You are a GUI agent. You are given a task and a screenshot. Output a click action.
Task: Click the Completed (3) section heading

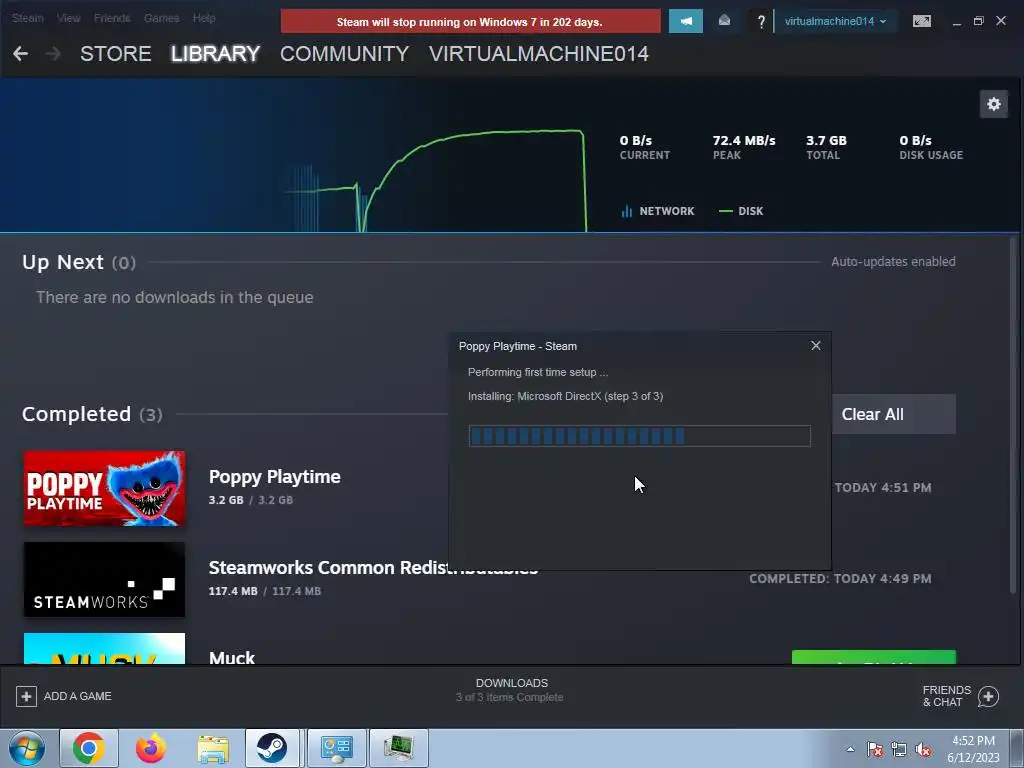(x=92, y=414)
